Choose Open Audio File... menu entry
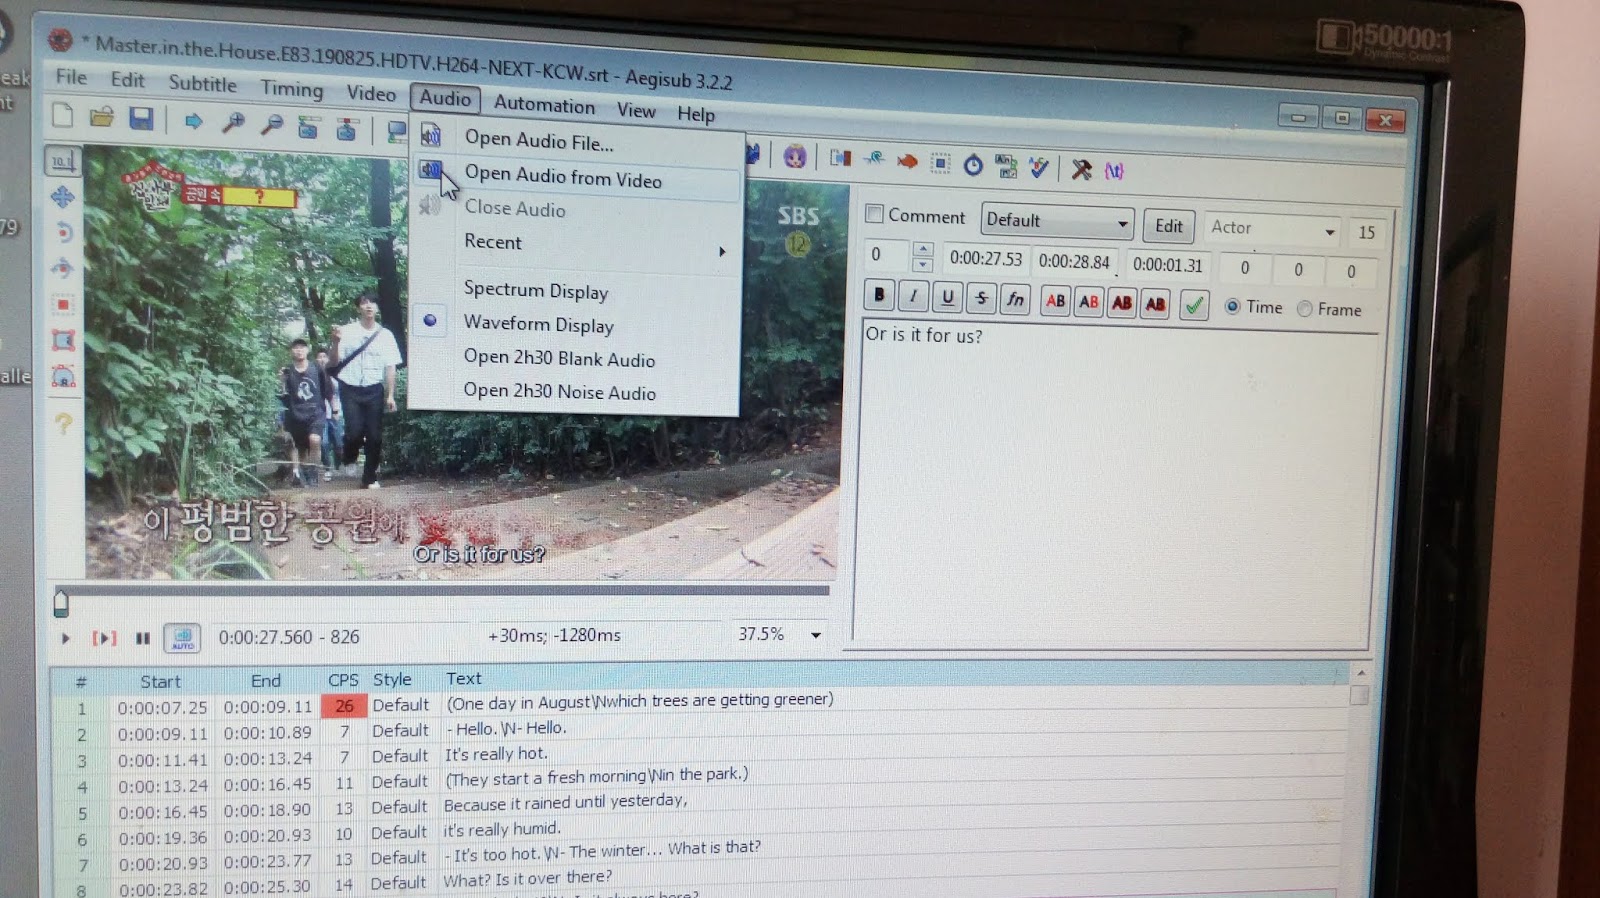The image size is (1600, 898). 538,142
